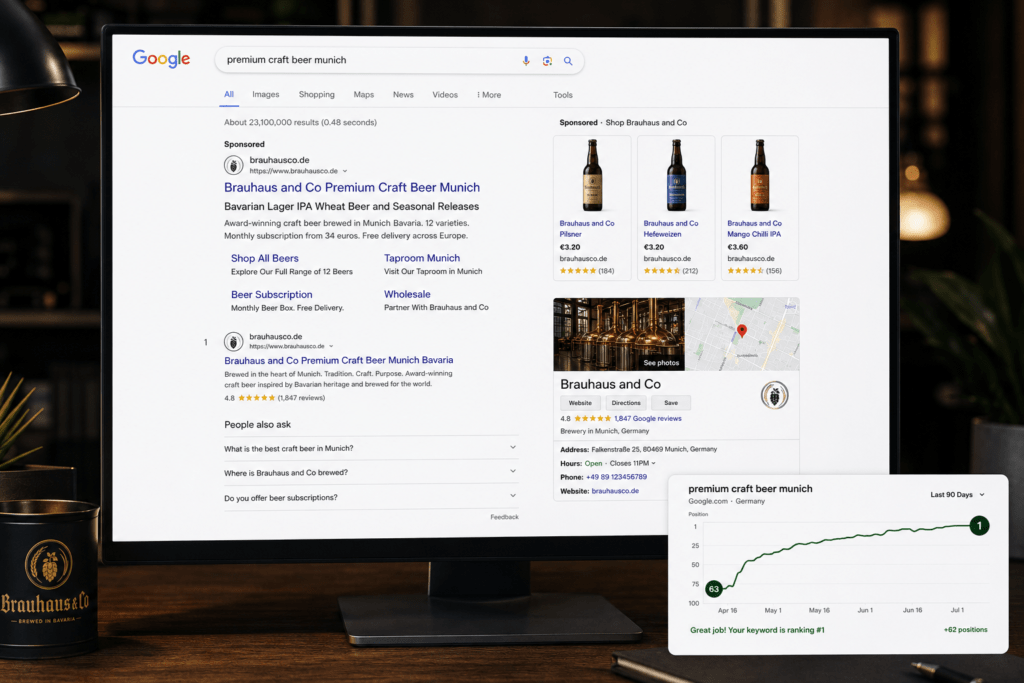Open Brauhaus and Co Mango Chilli IPA link
Image resolution: width=1024 pixels, height=683 pixels.
(x=754, y=229)
